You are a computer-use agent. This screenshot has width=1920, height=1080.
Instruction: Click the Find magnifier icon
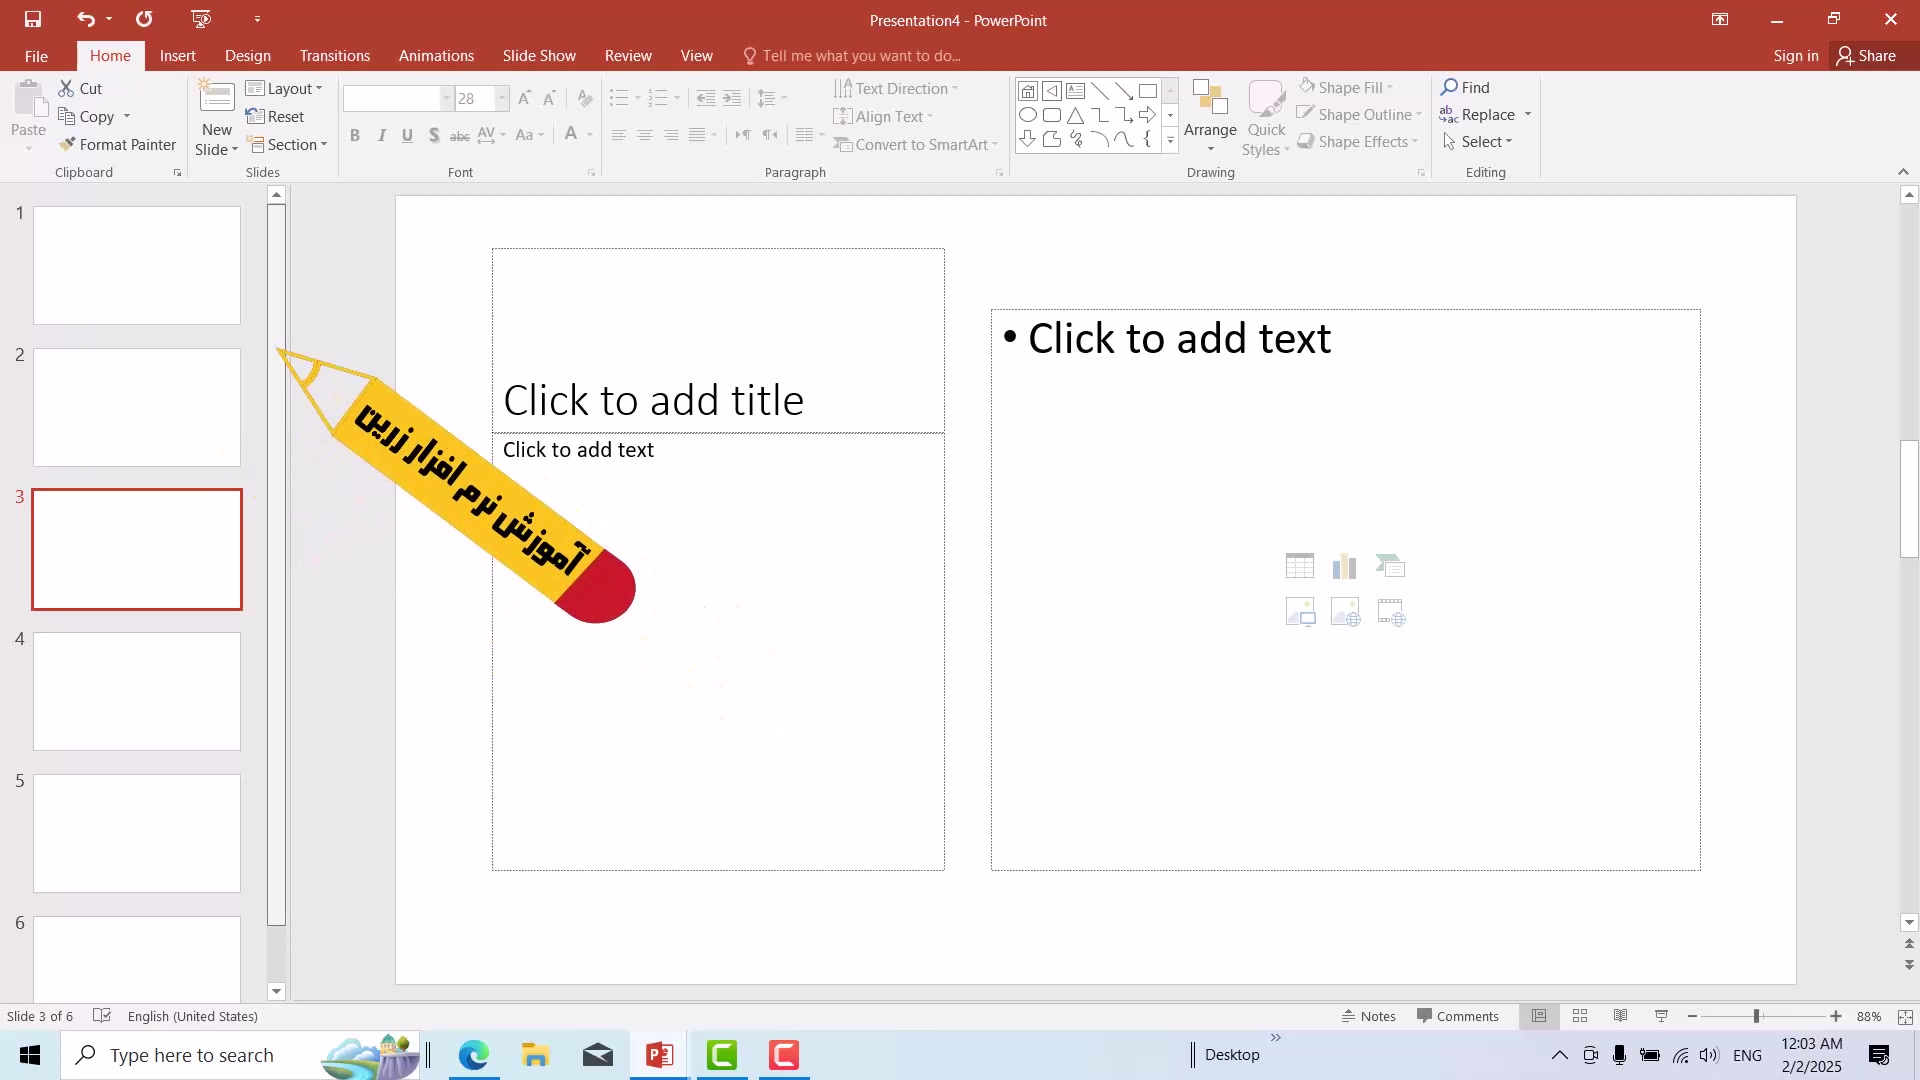point(1449,87)
